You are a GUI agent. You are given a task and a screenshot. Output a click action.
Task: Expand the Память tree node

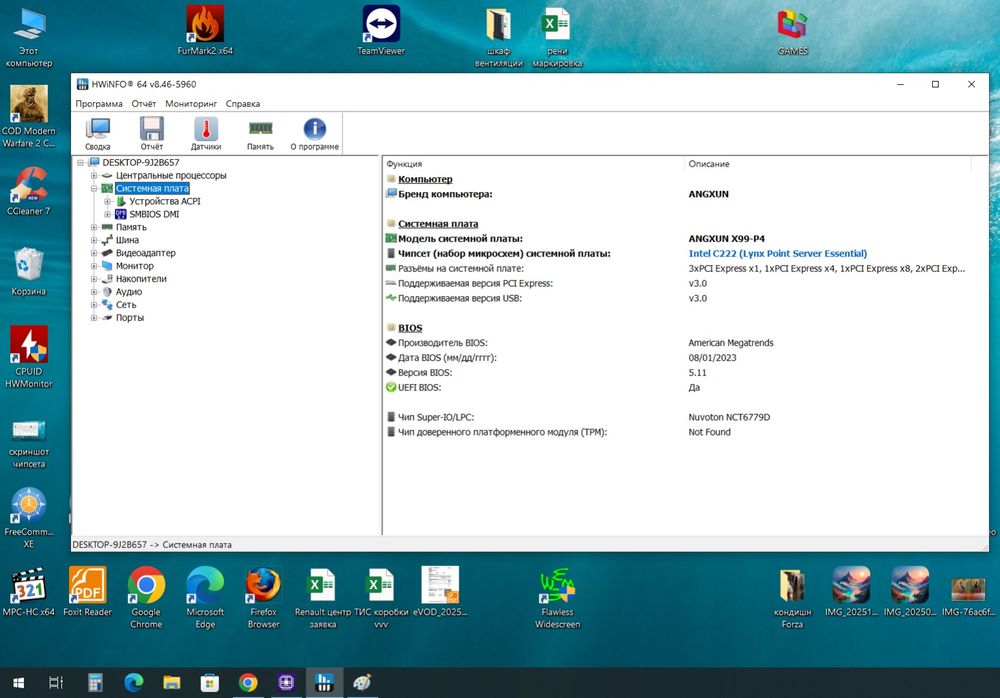click(94, 227)
